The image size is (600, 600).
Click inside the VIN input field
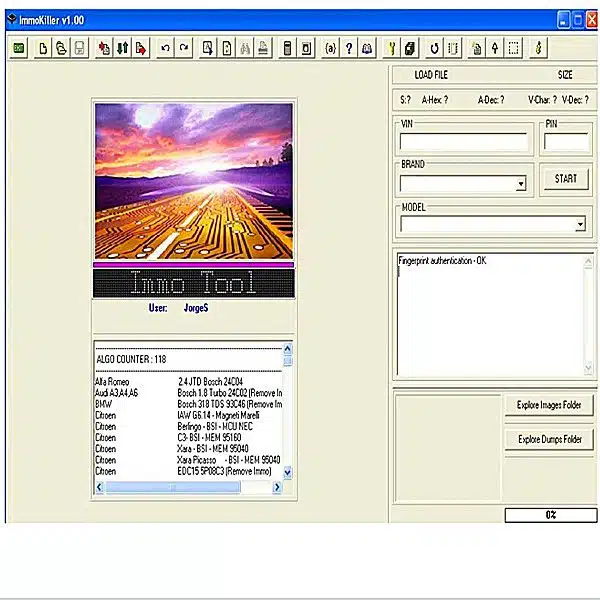tap(464, 142)
